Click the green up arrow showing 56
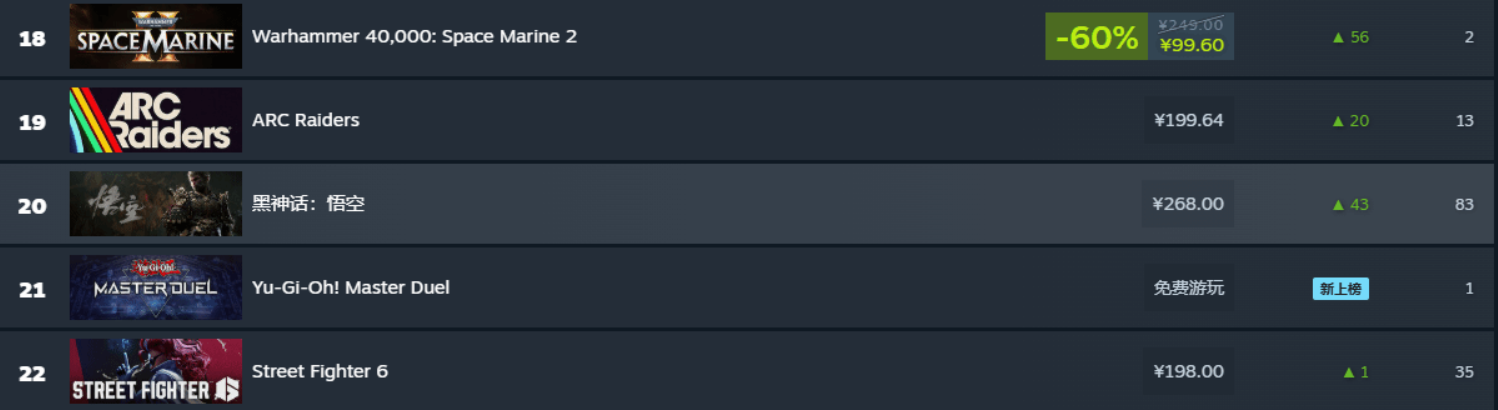 (x=1350, y=37)
